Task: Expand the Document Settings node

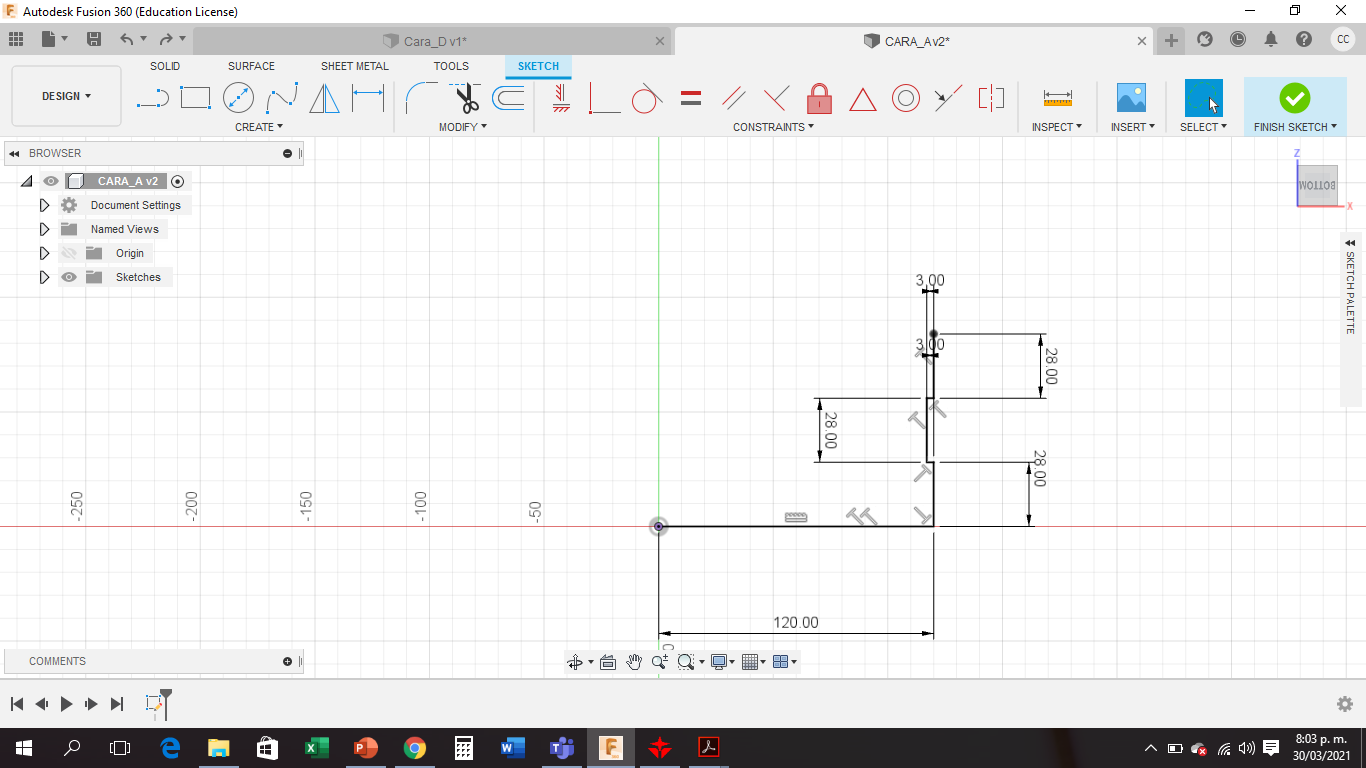Action: 44,205
